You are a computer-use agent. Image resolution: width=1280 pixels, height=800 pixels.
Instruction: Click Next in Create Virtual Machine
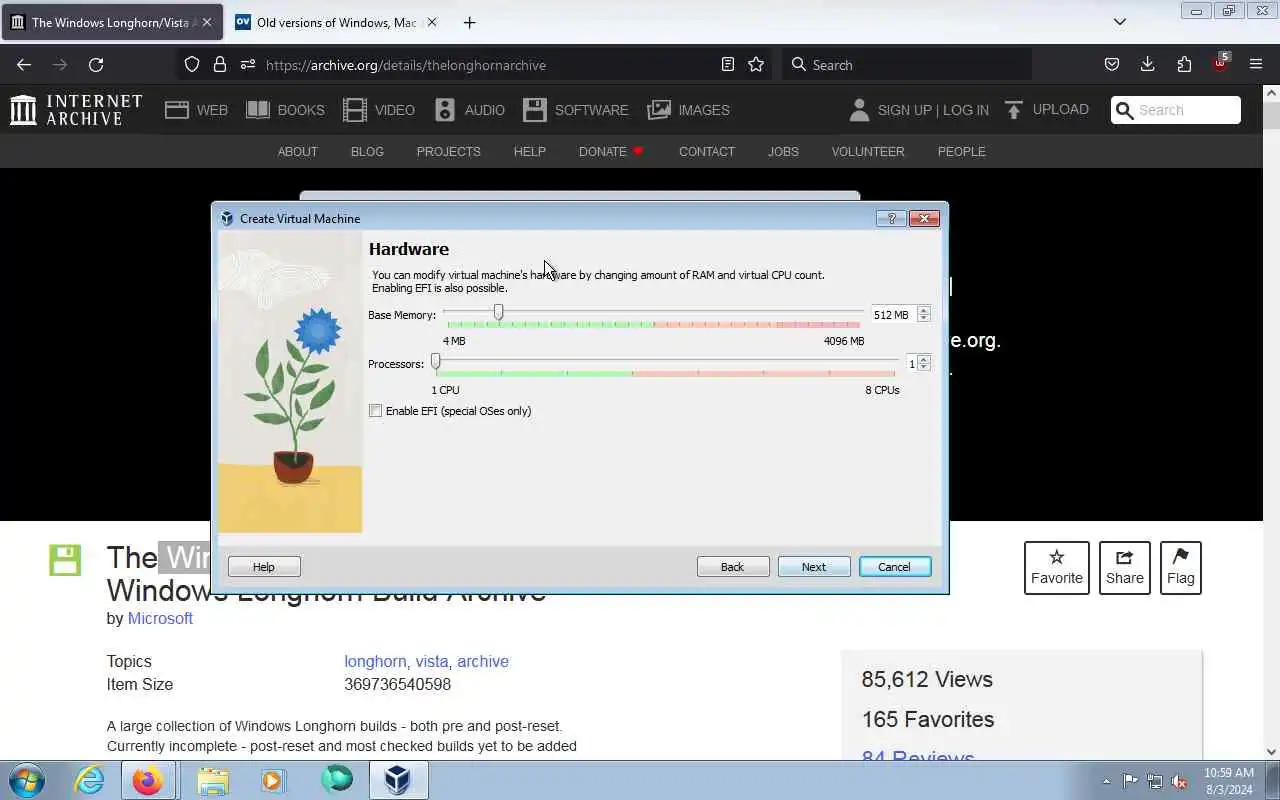814,567
